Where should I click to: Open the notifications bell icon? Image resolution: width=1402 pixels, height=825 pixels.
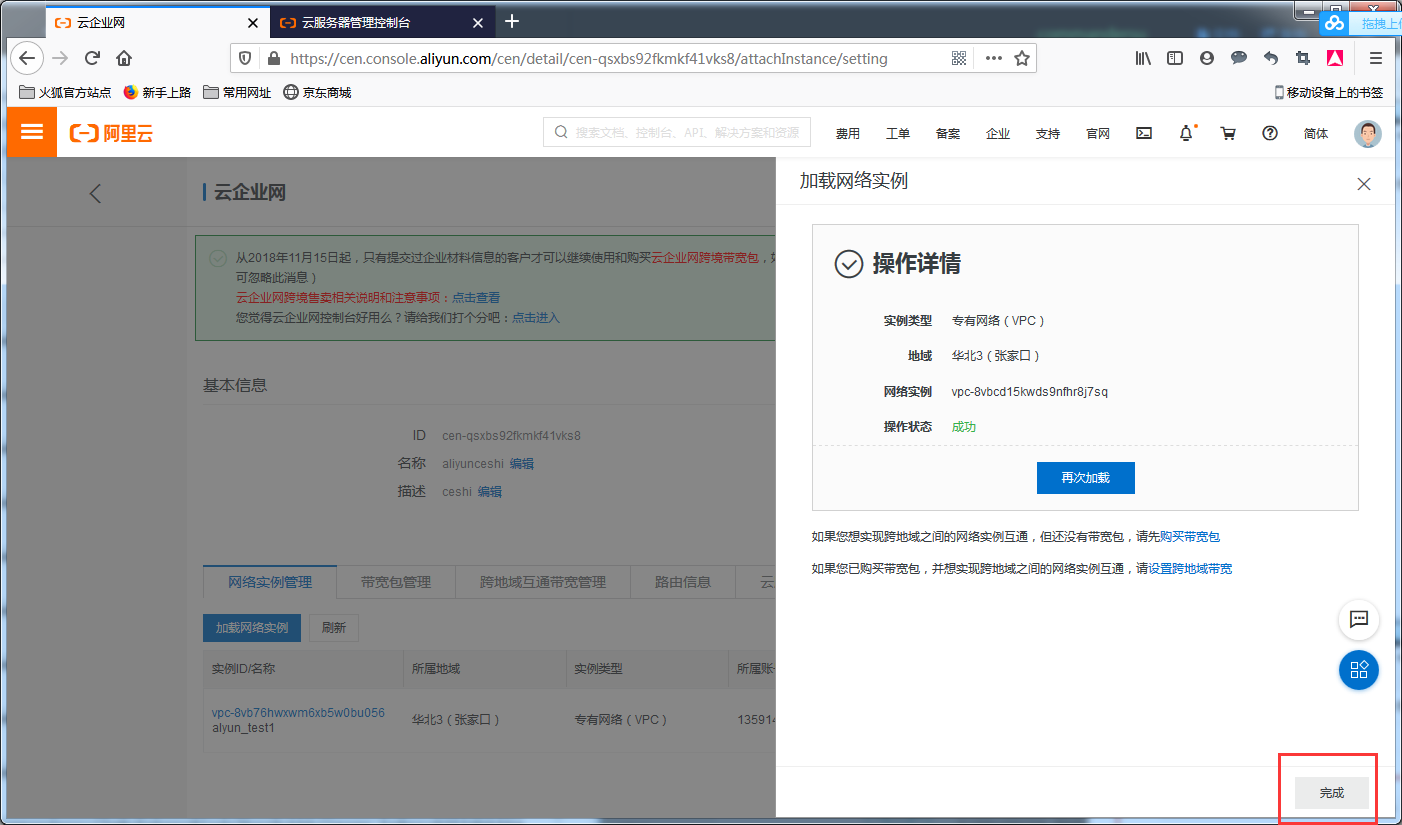1186,132
